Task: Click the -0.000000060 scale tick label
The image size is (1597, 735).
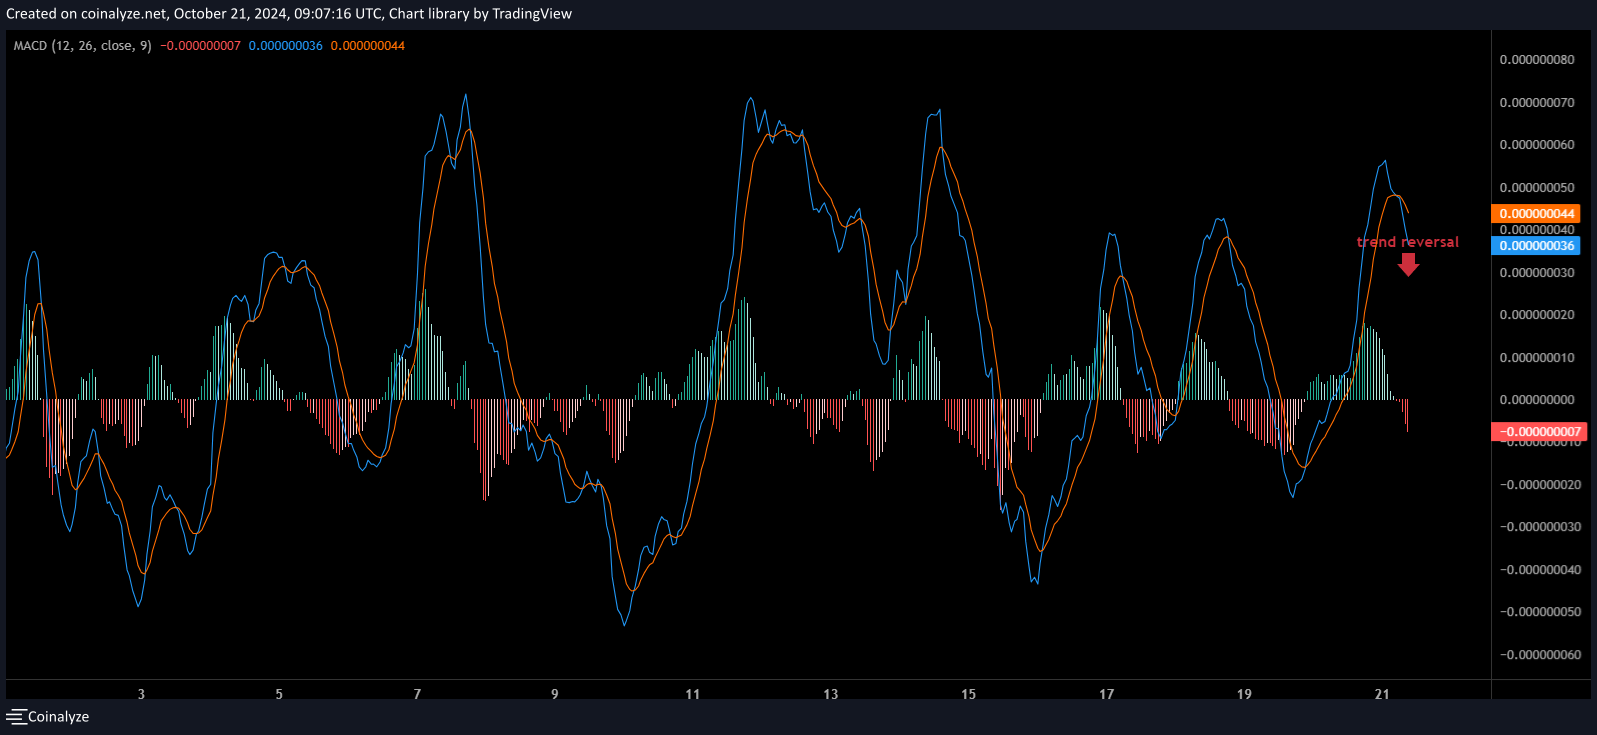Action: pos(1539,655)
